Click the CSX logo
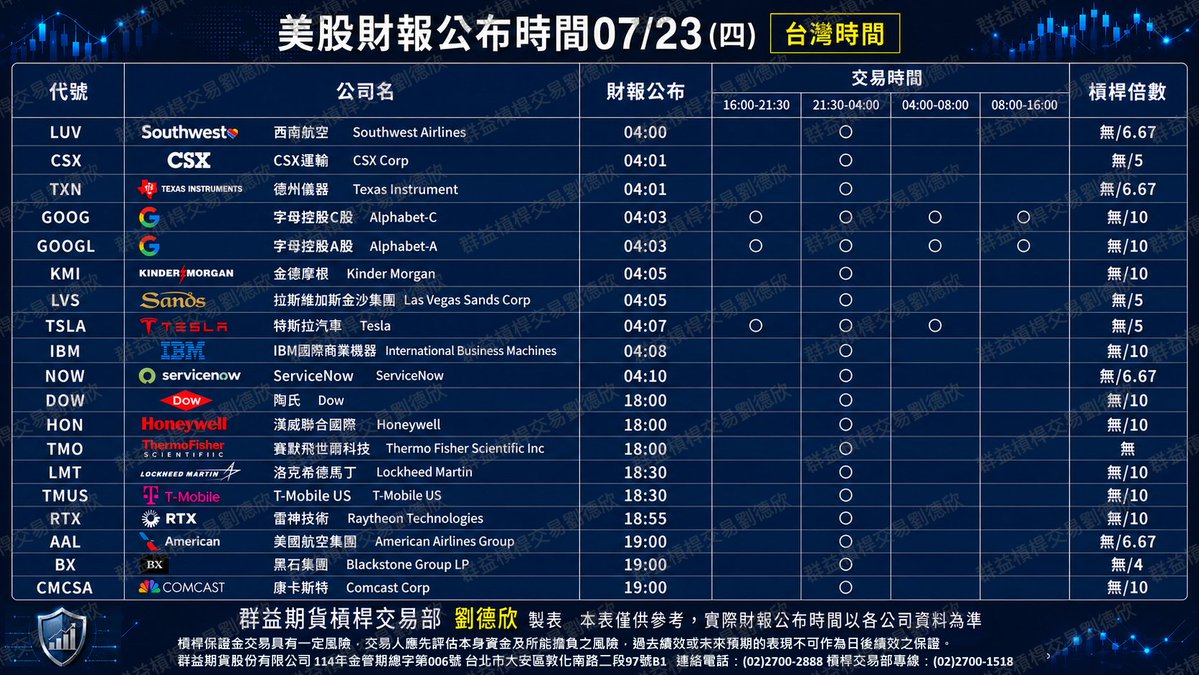The width and height of the screenshot is (1199, 675). click(x=189, y=161)
